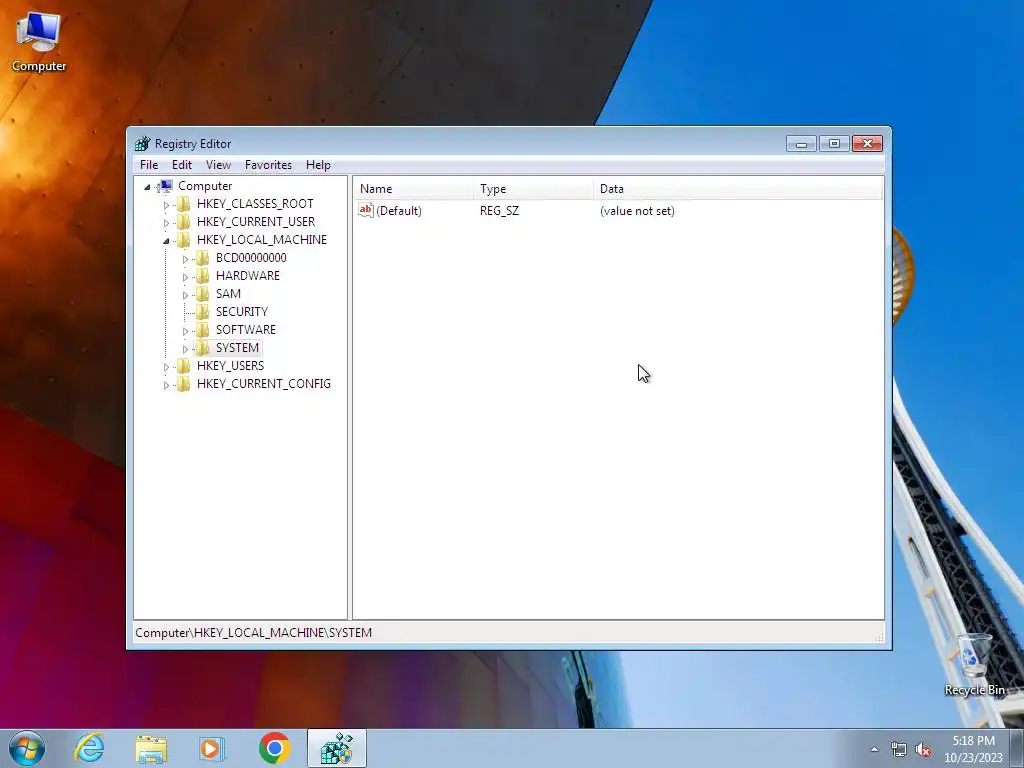Viewport: 1024px width, 768px height.
Task: Maximize the Registry Editor window
Action: pyautogui.click(x=834, y=144)
